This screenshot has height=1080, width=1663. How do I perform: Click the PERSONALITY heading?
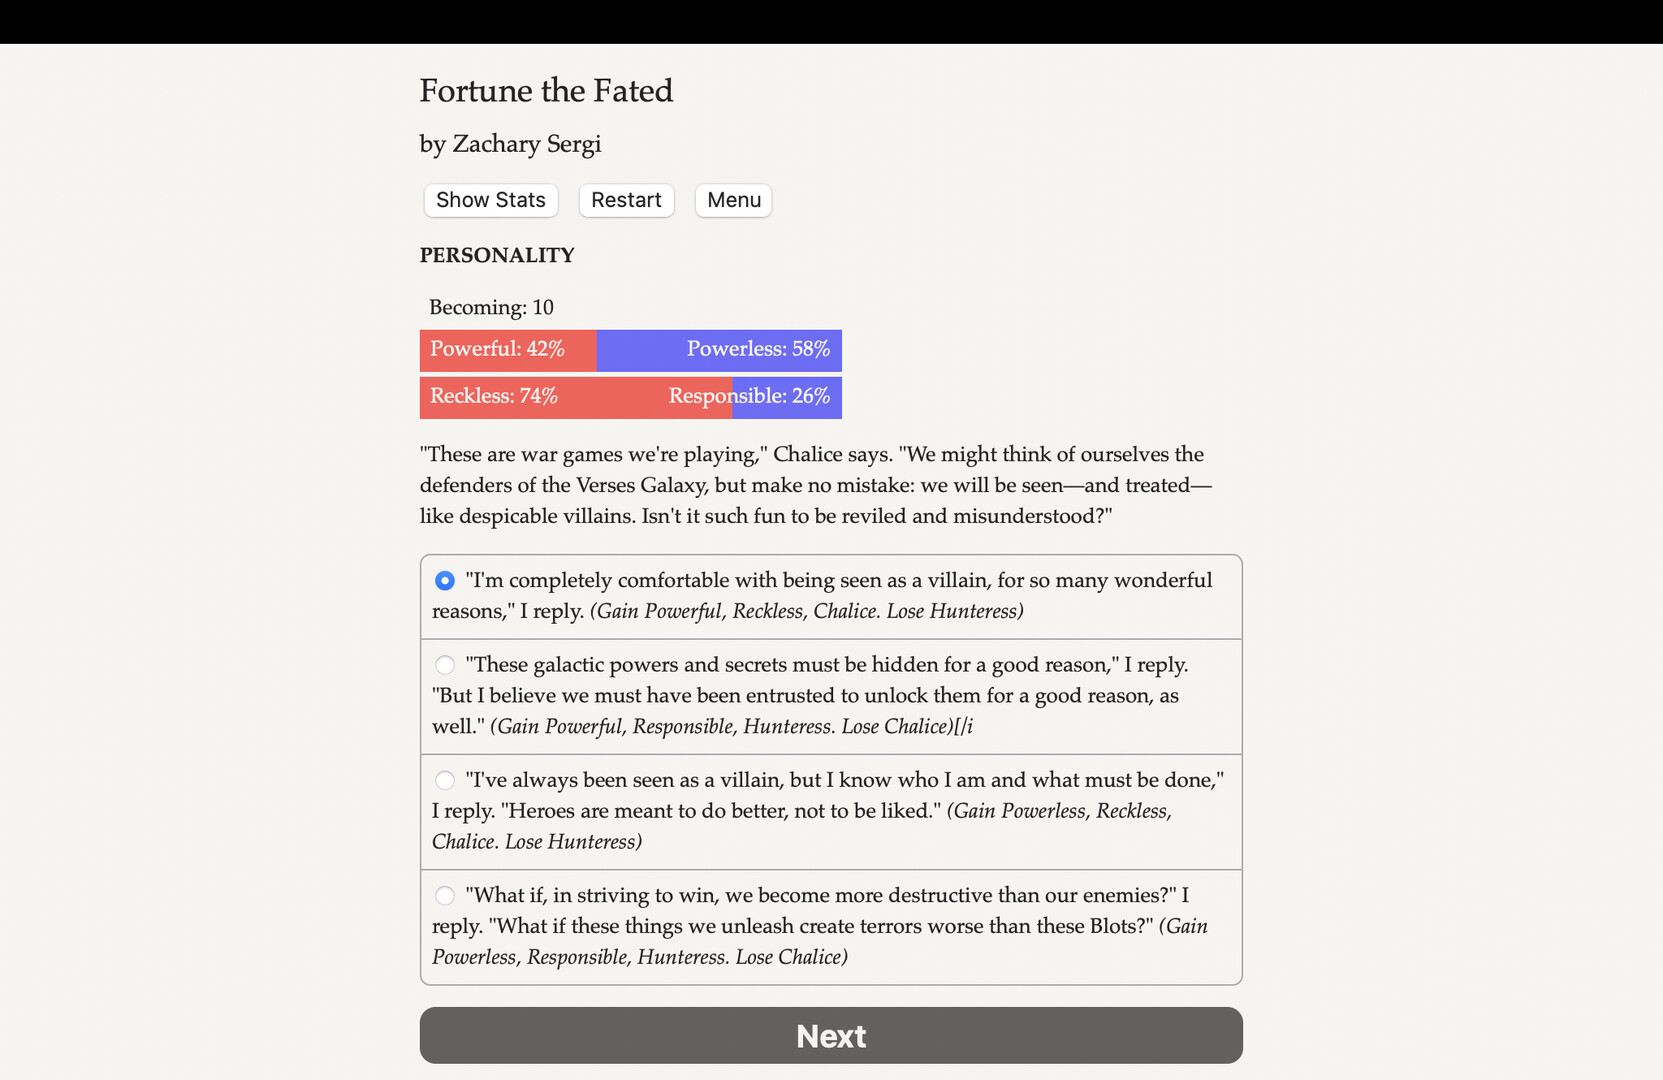pyautogui.click(x=496, y=255)
